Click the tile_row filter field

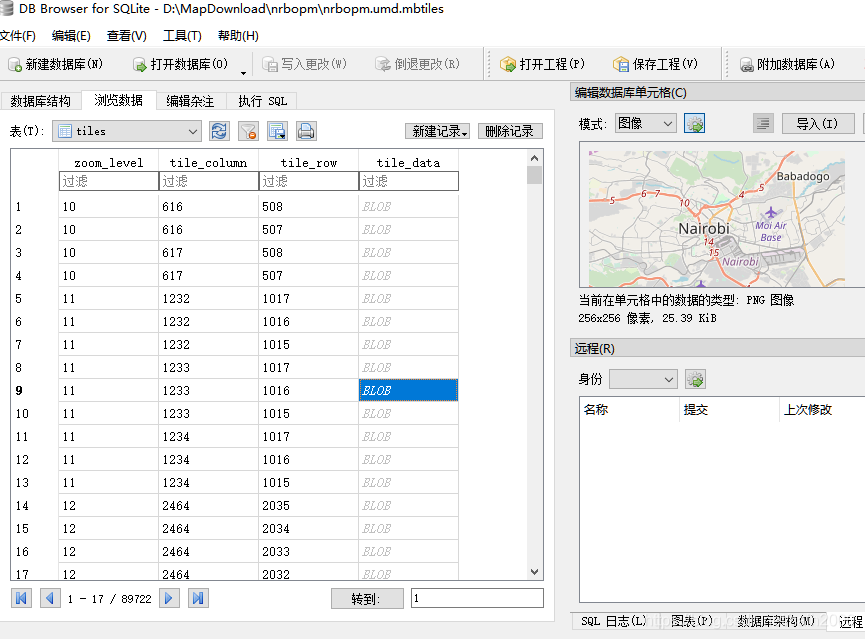click(308, 181)
